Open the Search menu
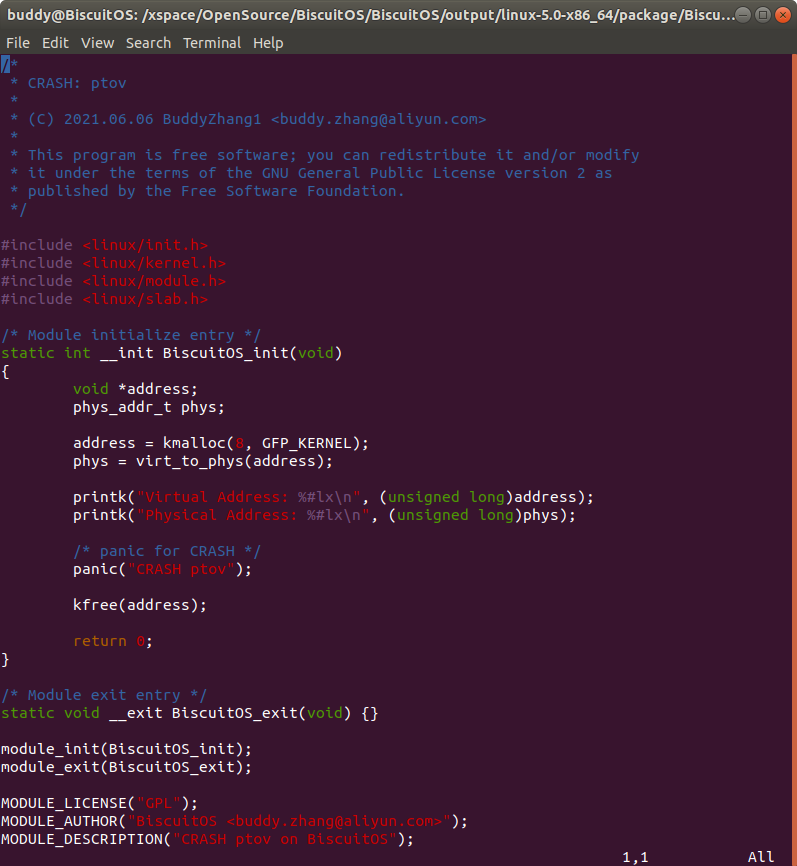This screenshot has width=797, height=866. (148, 43)
